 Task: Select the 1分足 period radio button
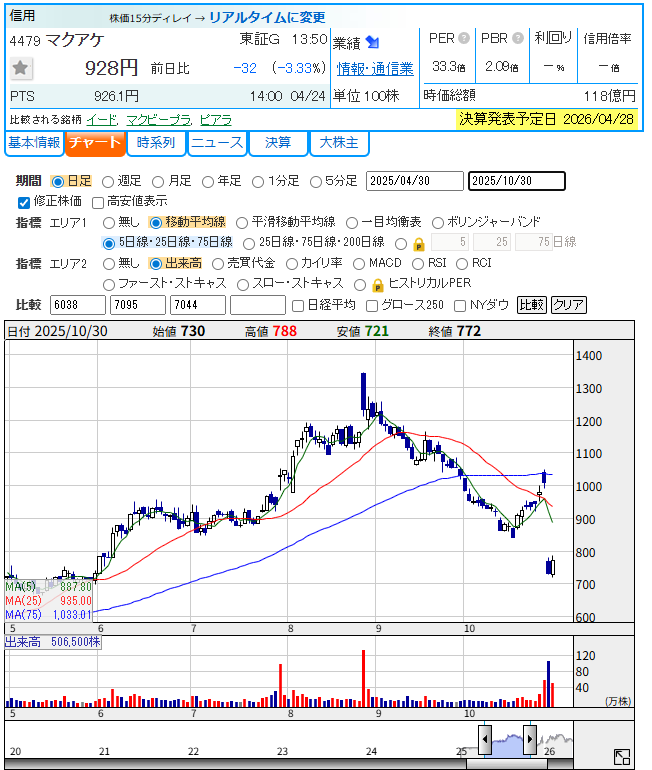pos(258,182)
